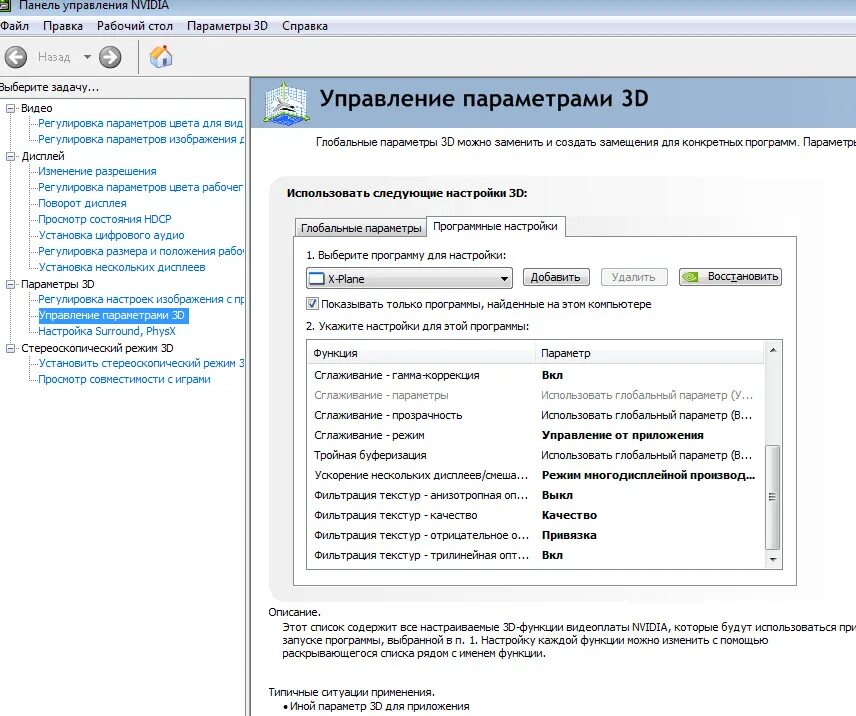Collapse the Параметры 3D tree node
This screenshot has height=716, width=856.
coord(10,284)
